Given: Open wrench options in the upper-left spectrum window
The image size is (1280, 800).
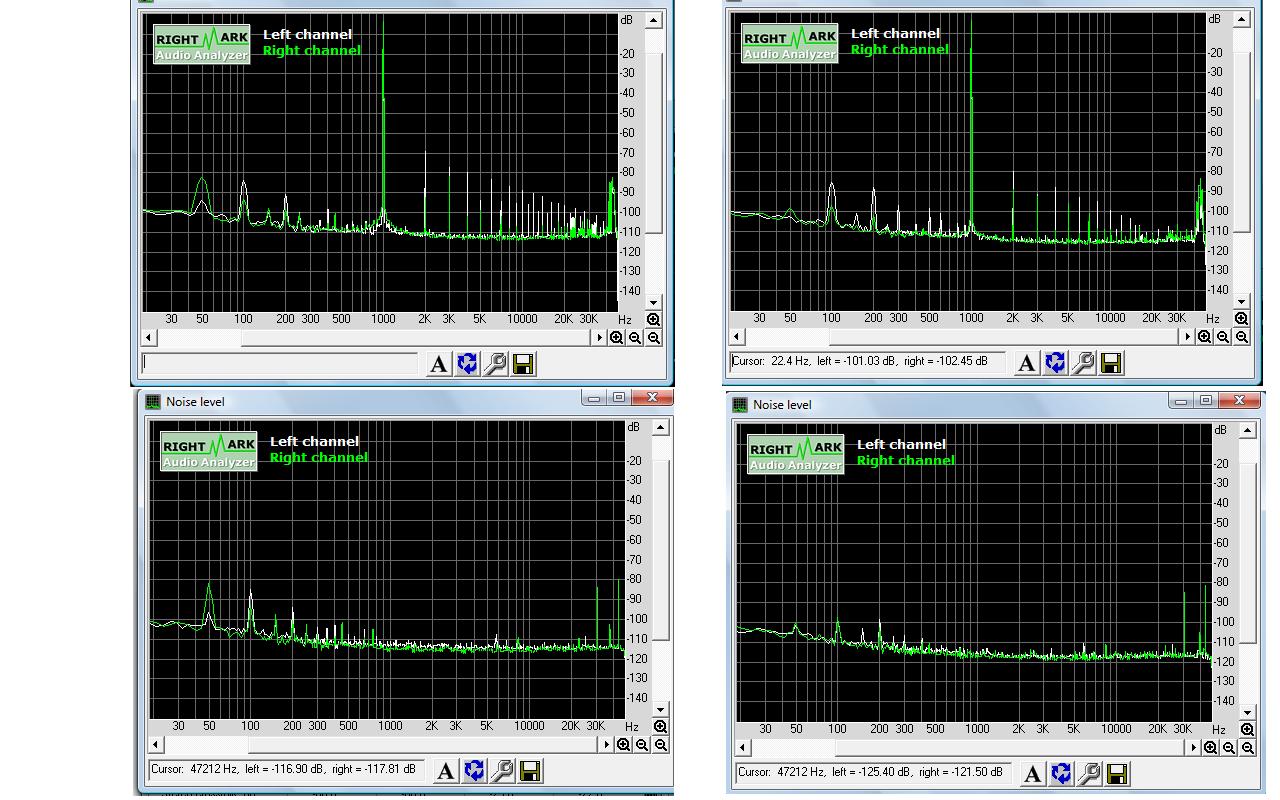Looking at the screenshot, I should (495, 364).
